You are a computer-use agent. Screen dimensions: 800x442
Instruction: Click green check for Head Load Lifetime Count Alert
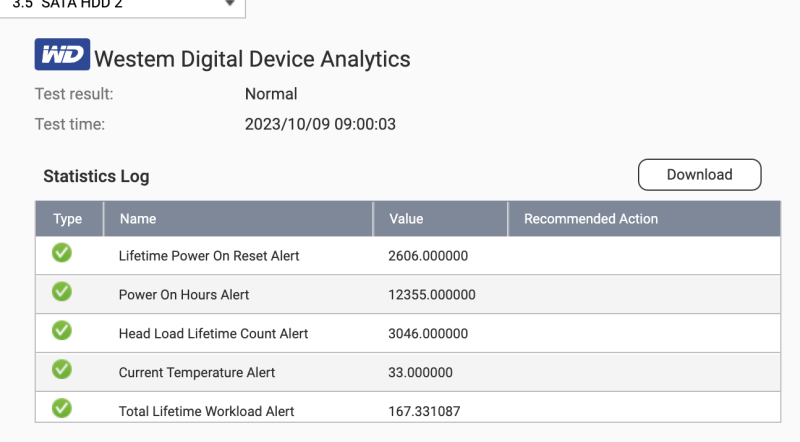pyautogui.click(x=62, y=330)
